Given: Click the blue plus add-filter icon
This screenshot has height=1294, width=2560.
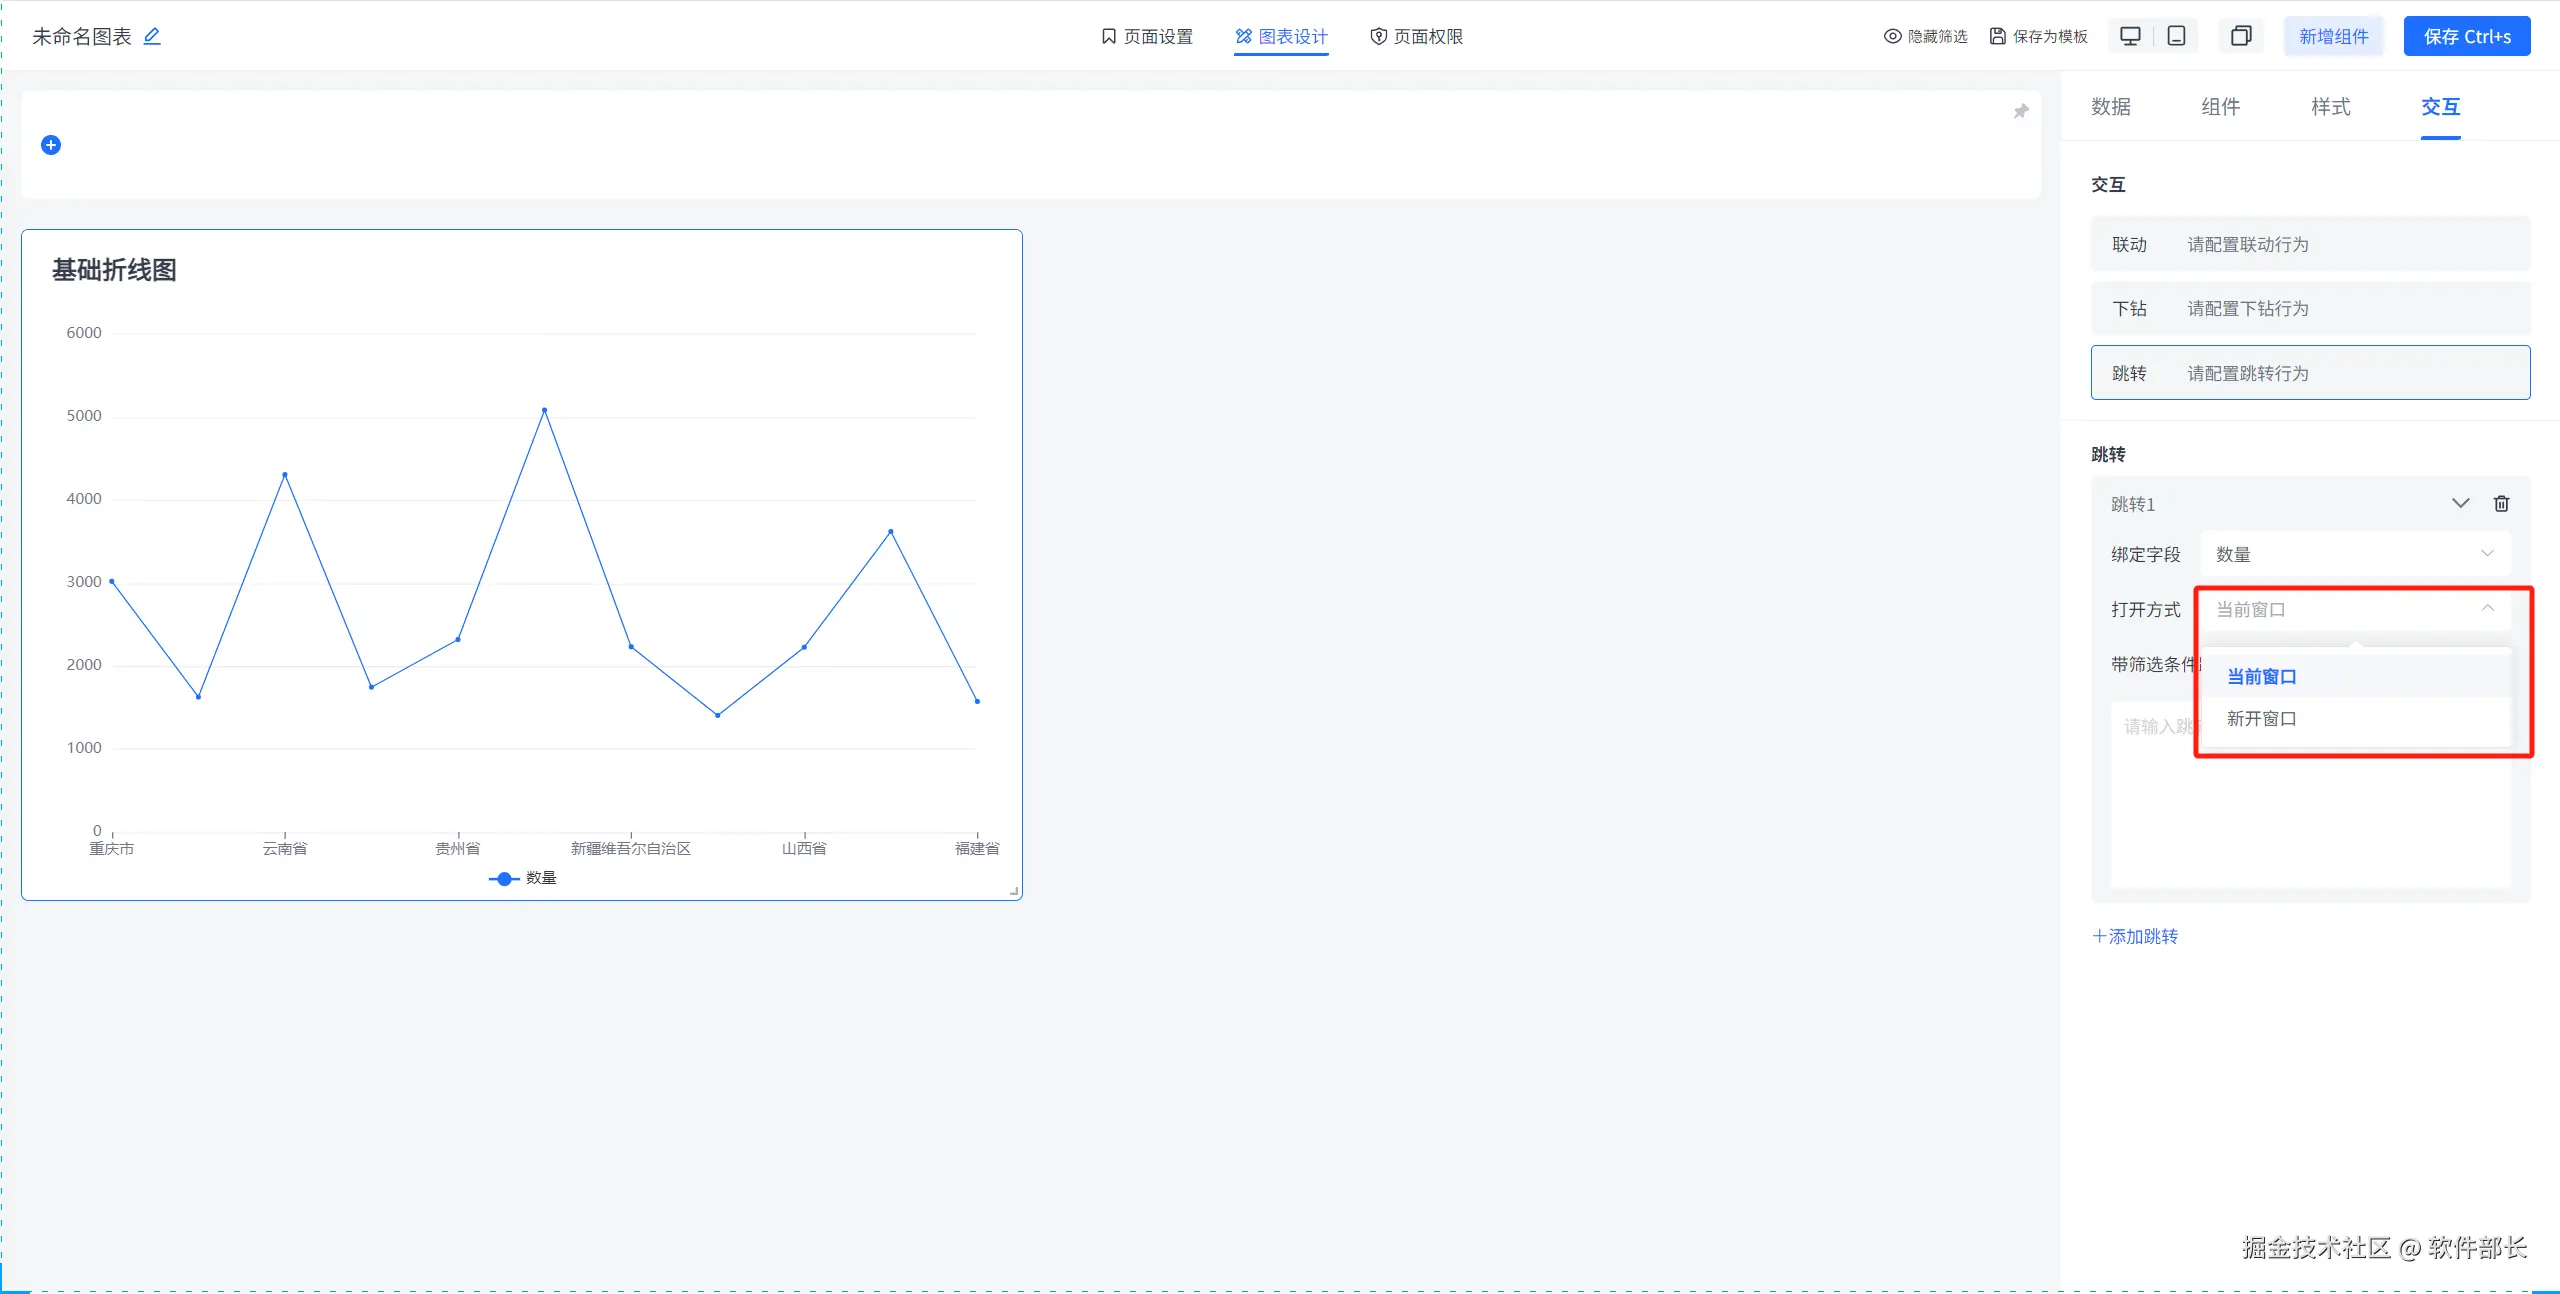Looking at the screenshot, I should tap(51, 146).
